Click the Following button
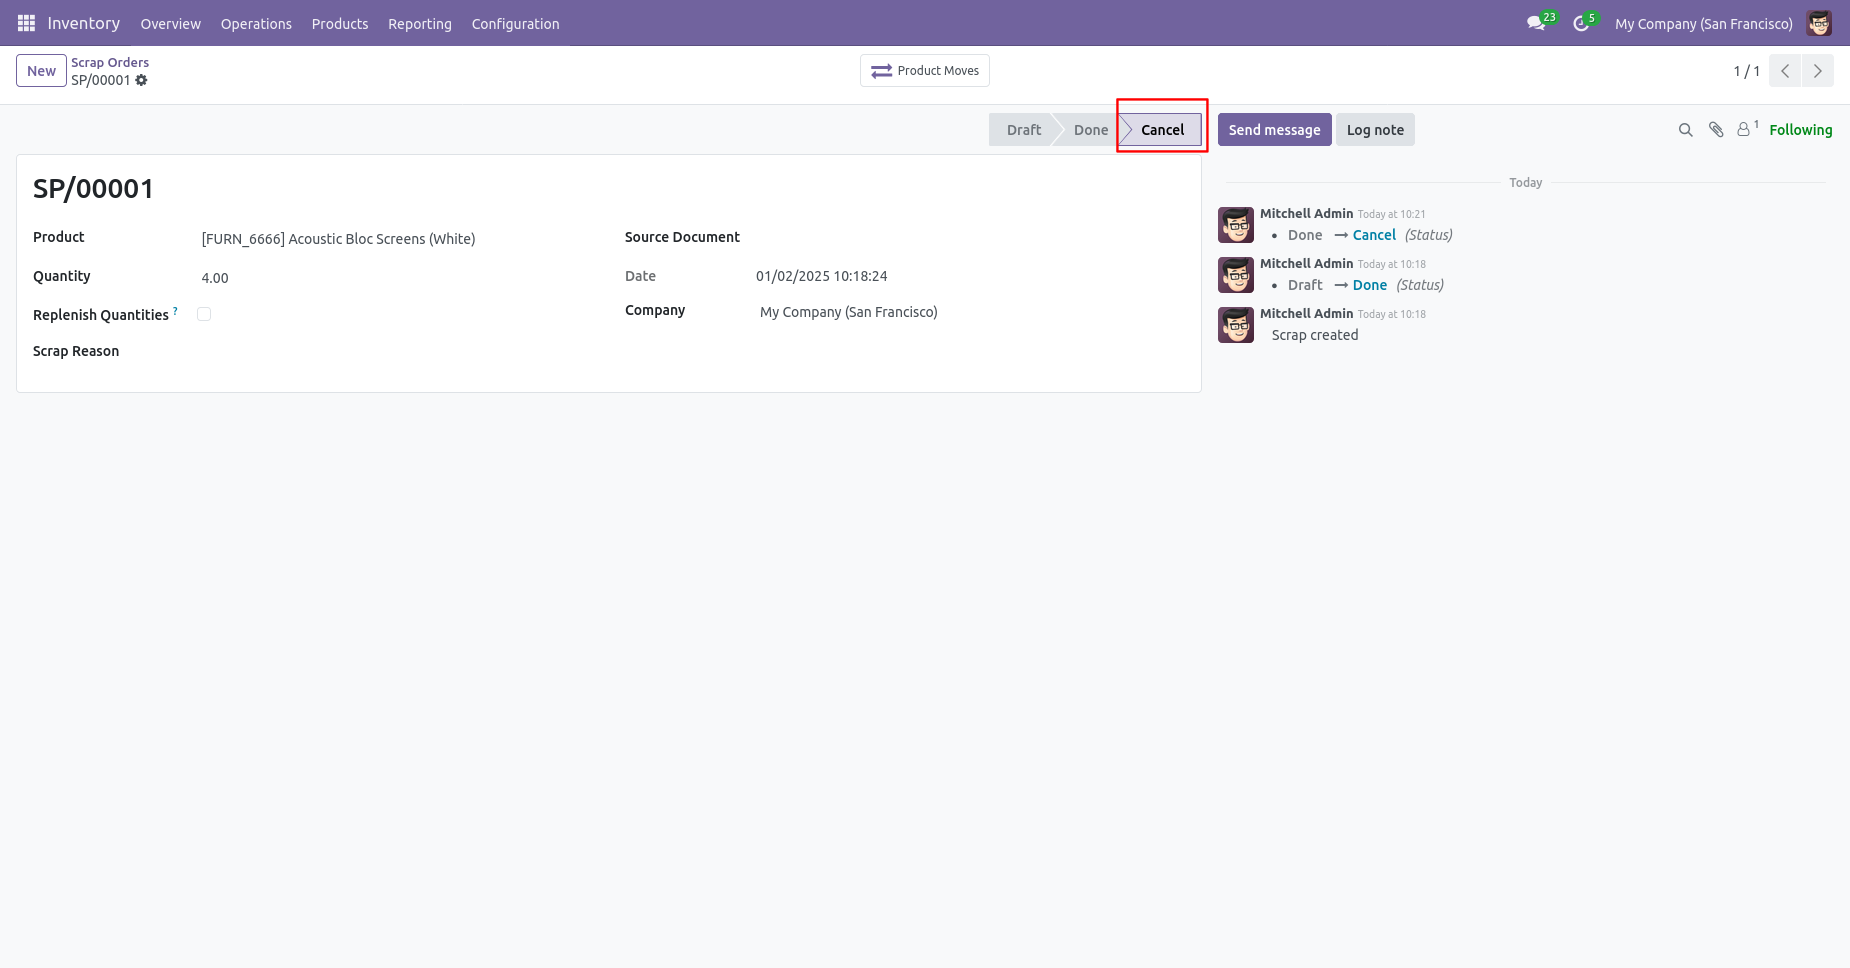1850x968 pixels. pyautogui.click(x=1800, y=130)
